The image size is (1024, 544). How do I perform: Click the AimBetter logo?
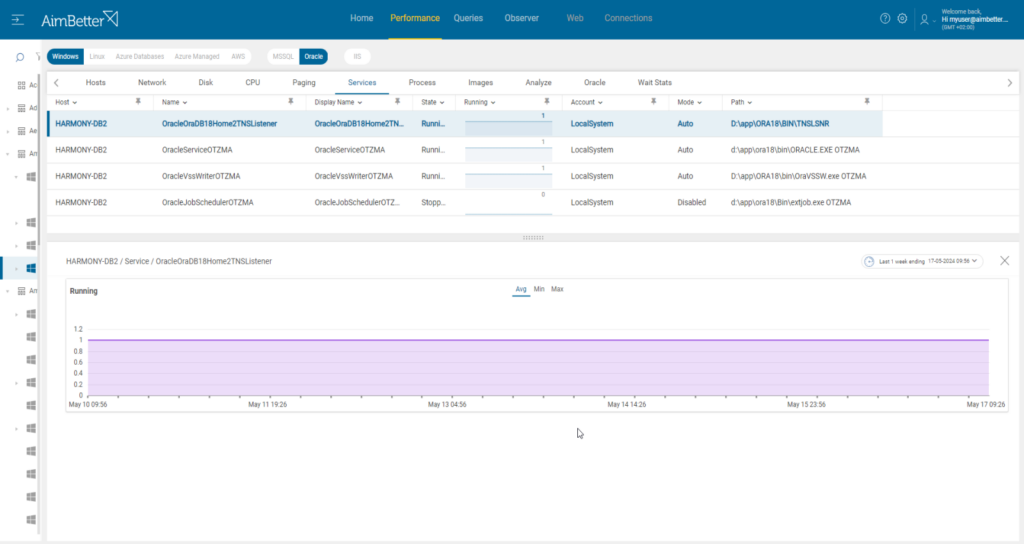(80, 20)
